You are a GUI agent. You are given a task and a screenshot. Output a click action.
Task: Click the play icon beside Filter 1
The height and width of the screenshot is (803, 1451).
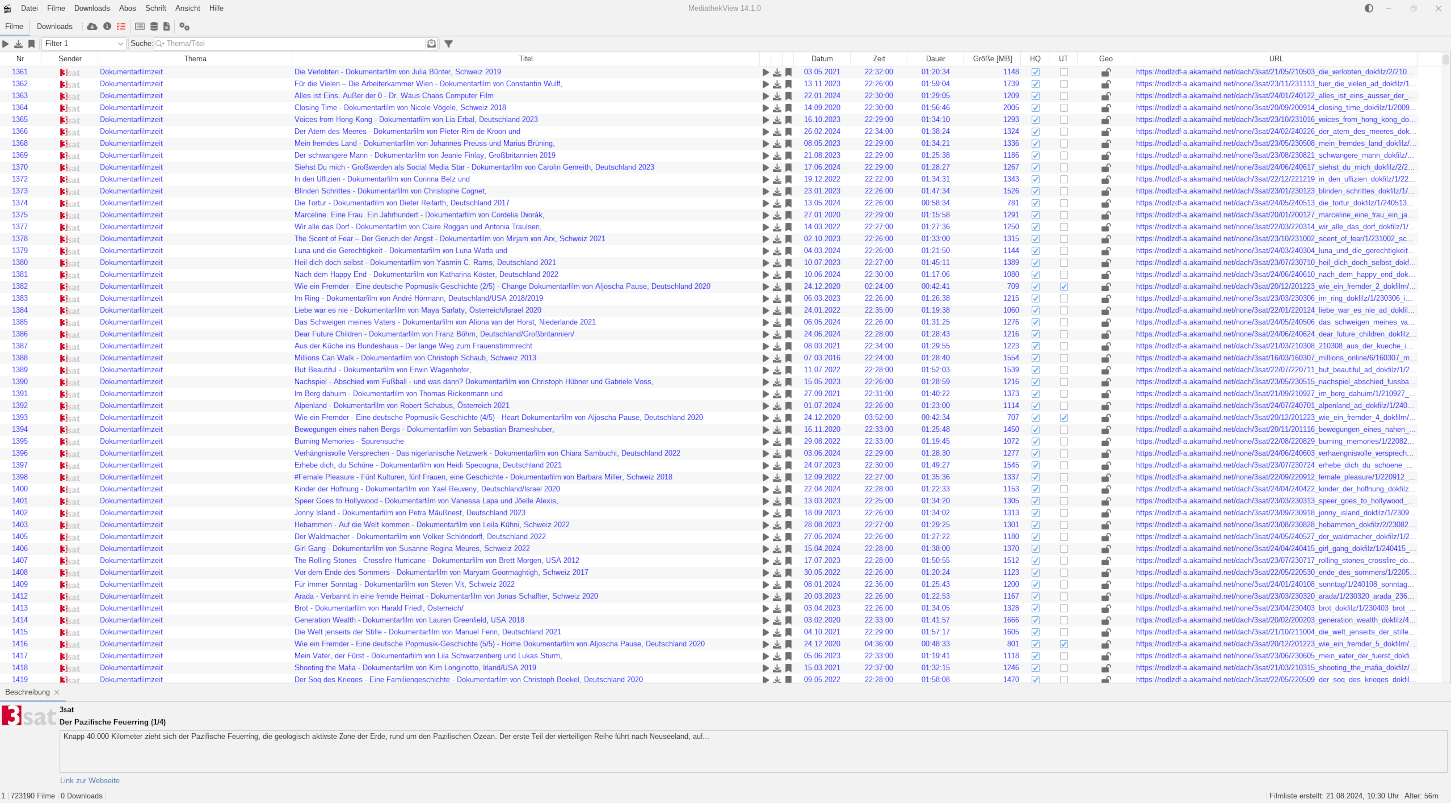click(x=6, y=44)
